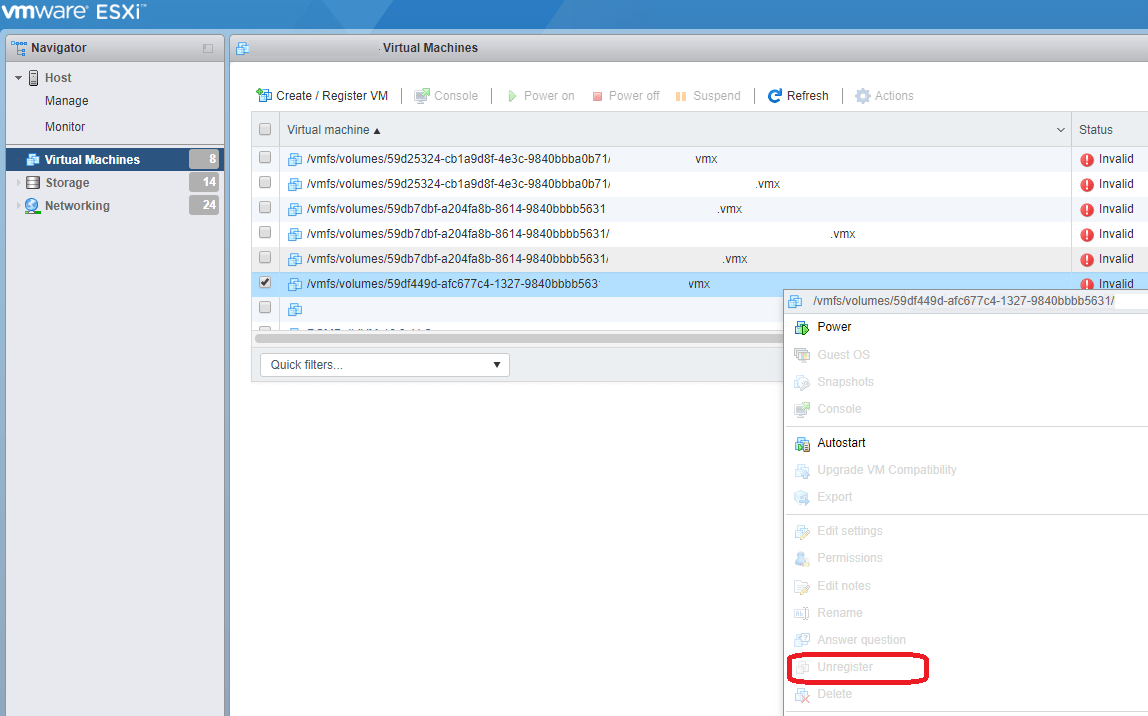Click the Create / Register VM icon

click(264, 95)
